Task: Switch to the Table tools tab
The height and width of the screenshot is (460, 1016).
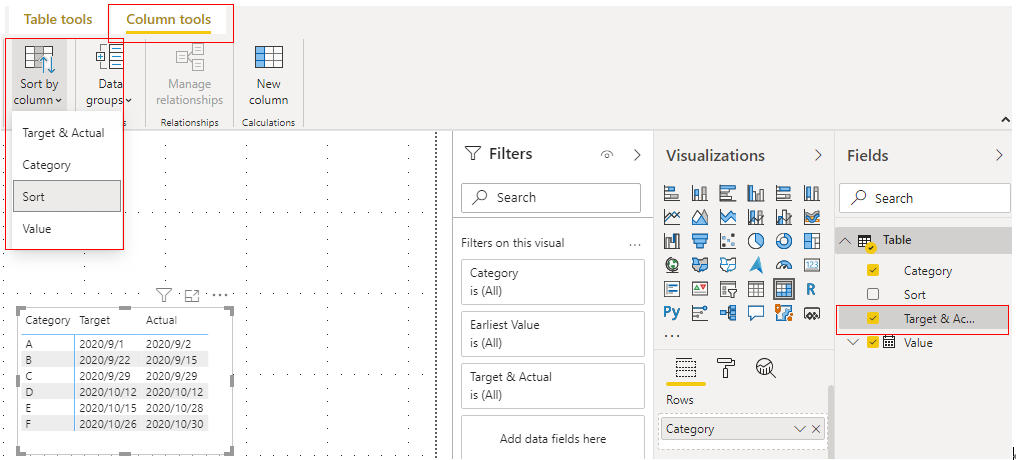Action: pyautogui.click(x=58, y=19)
